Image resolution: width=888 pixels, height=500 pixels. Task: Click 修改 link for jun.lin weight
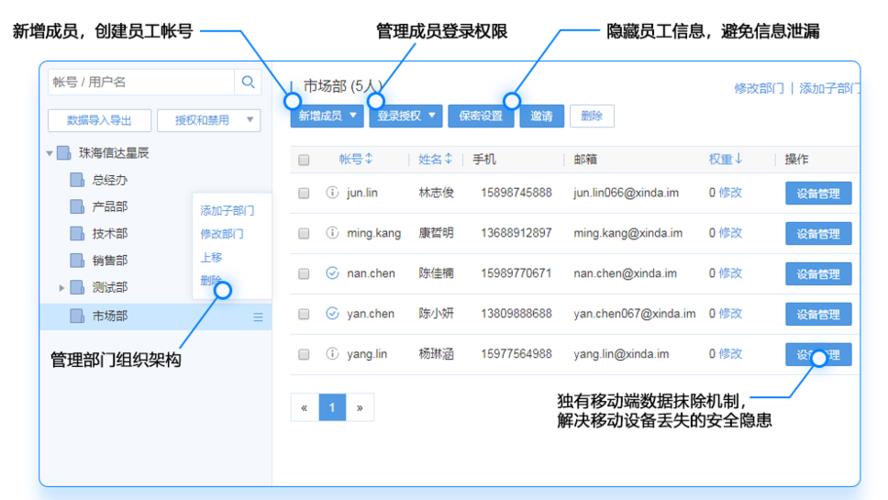click(x=730, y=193)
